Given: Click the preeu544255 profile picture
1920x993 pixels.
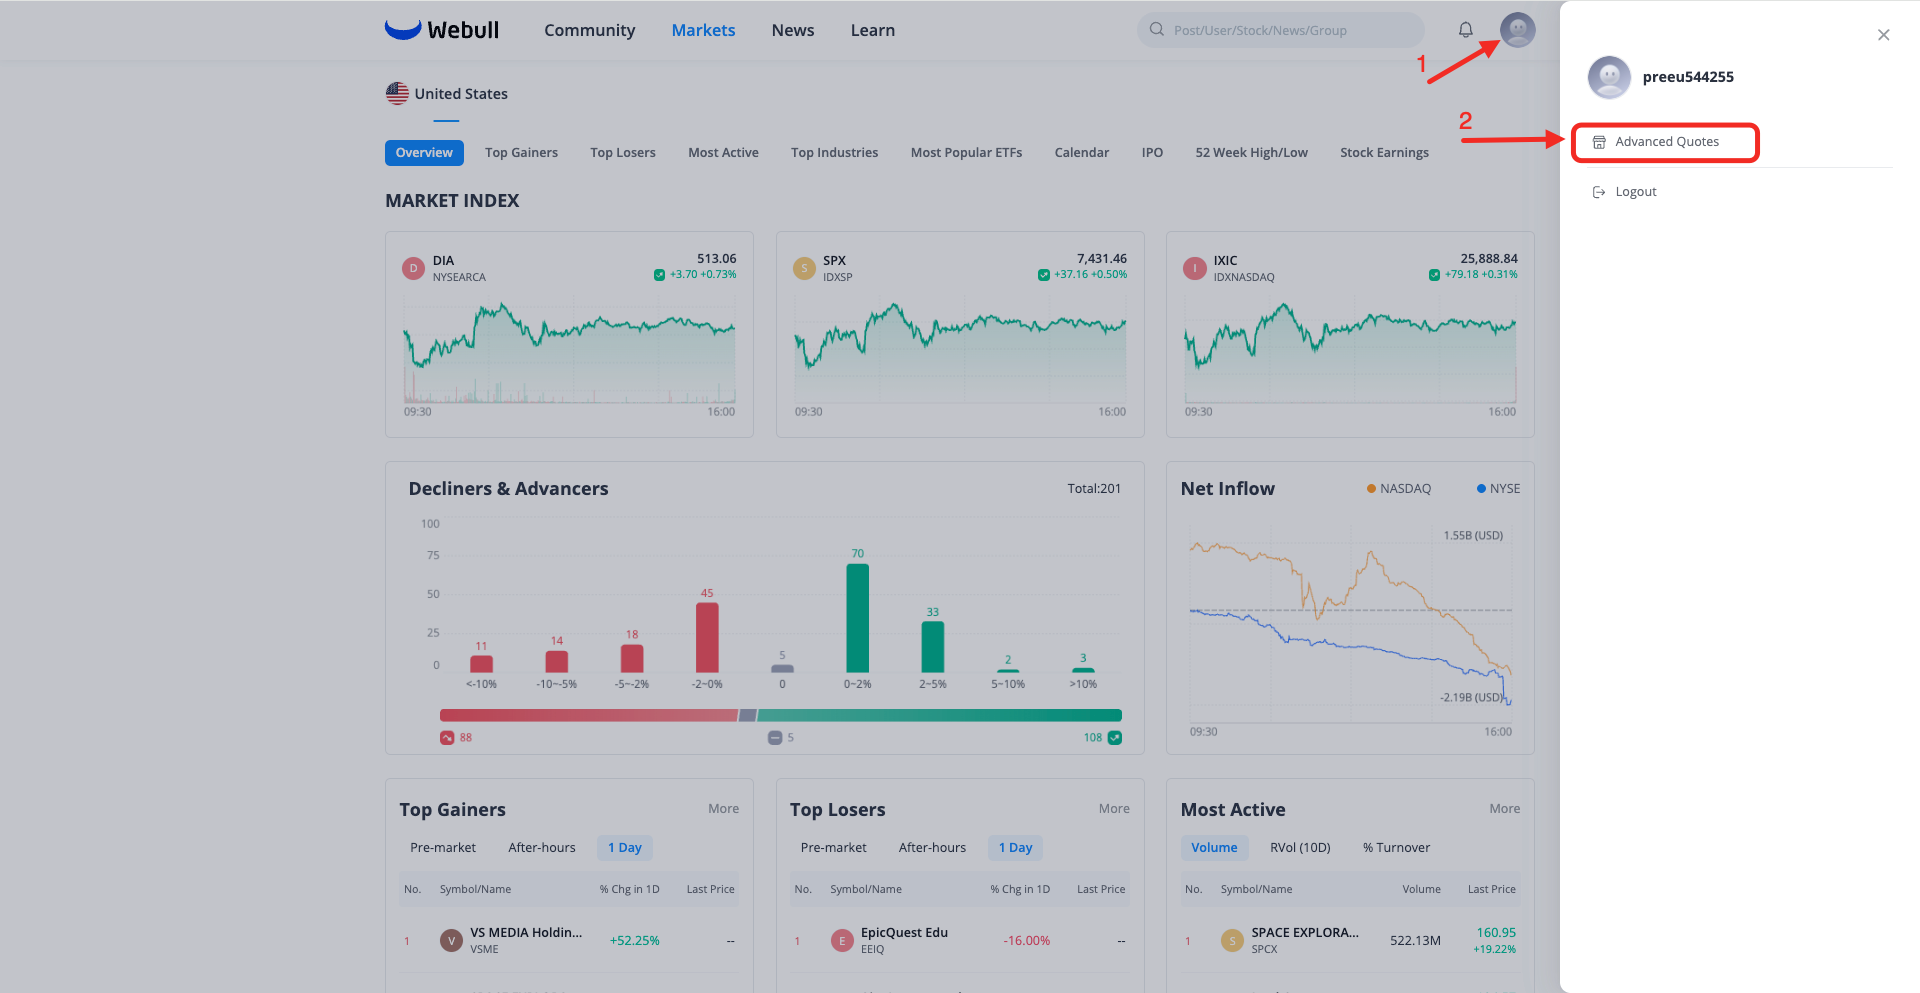Looking at the screenshot, I should tap(1609, 77).
